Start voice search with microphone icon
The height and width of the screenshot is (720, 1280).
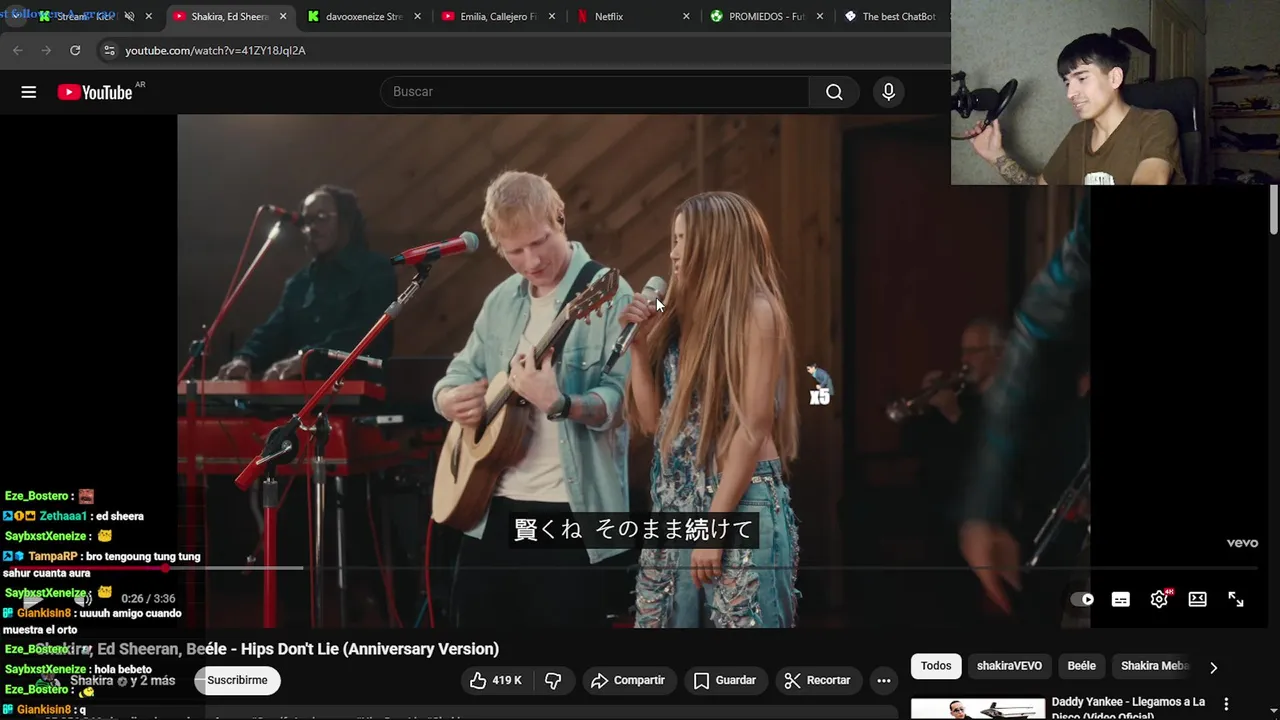click(888, 92)
